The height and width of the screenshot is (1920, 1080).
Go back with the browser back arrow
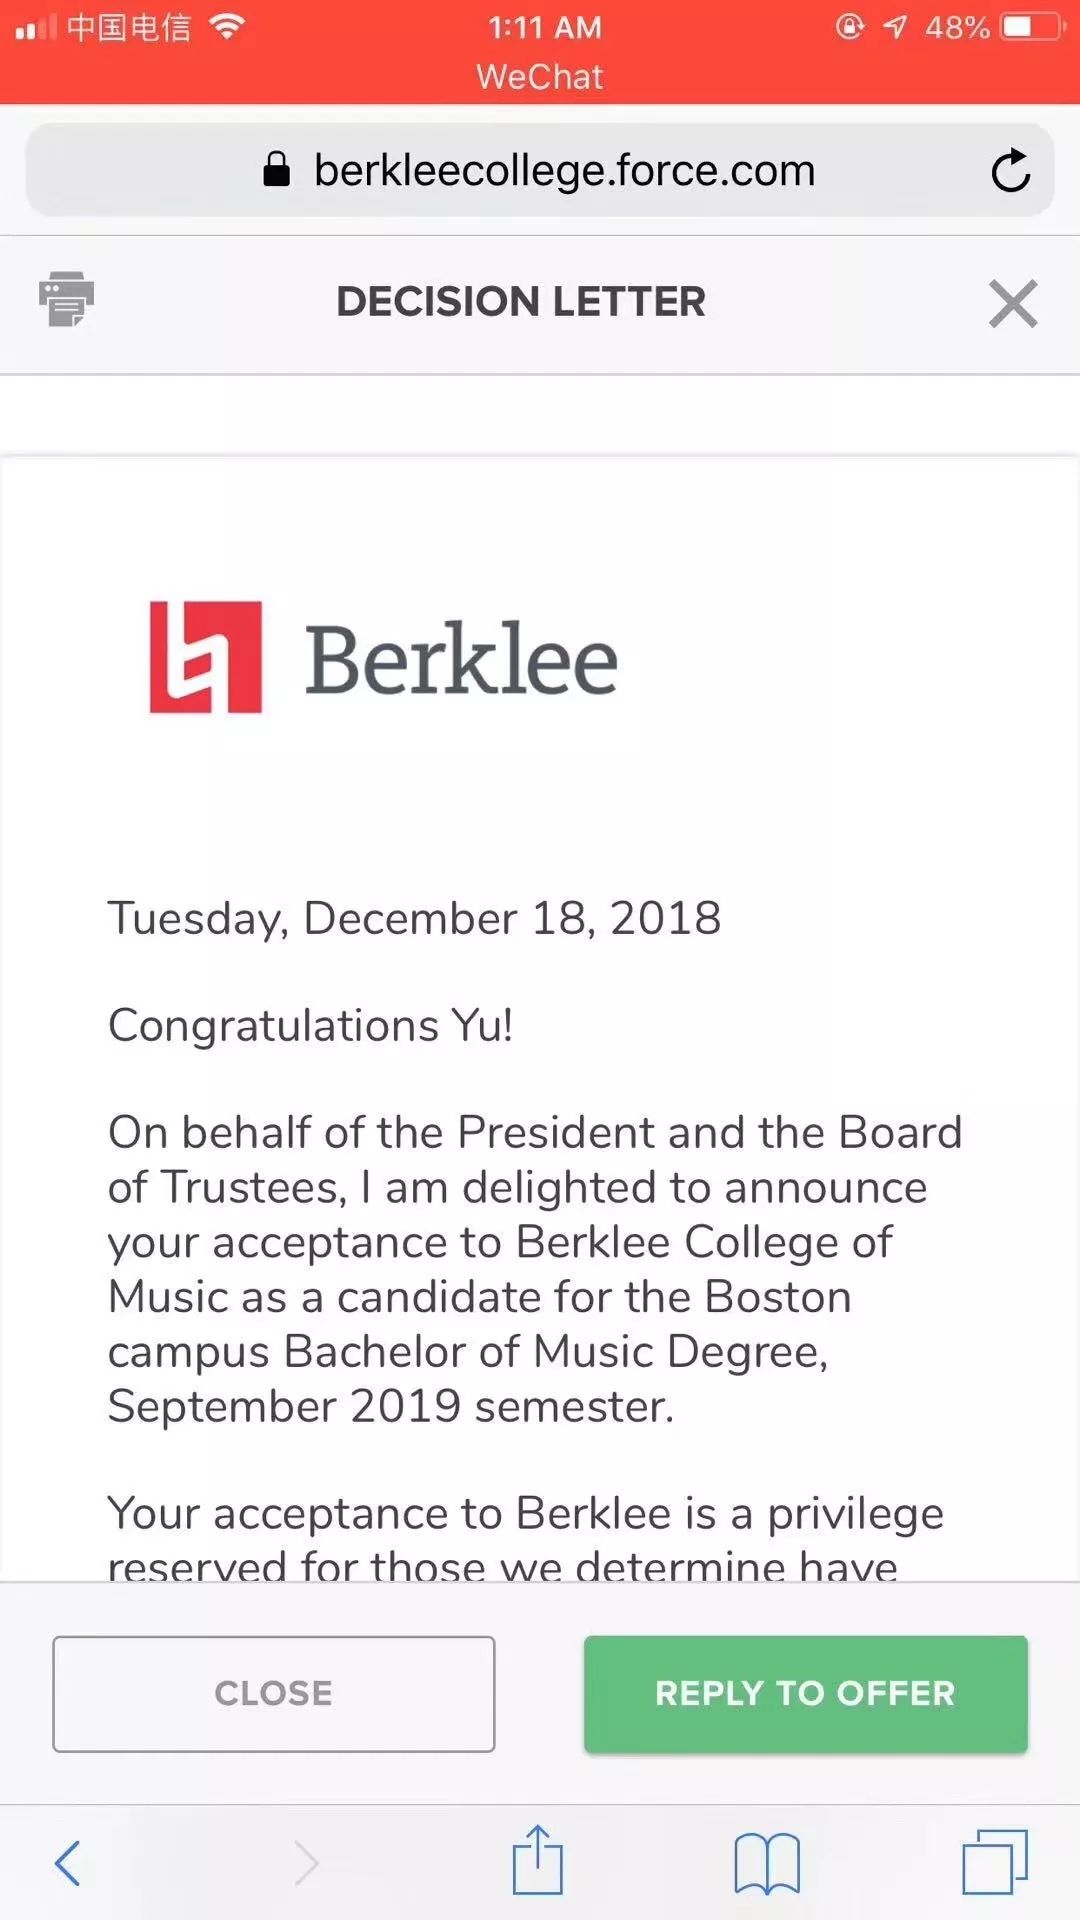point(68,1862)
